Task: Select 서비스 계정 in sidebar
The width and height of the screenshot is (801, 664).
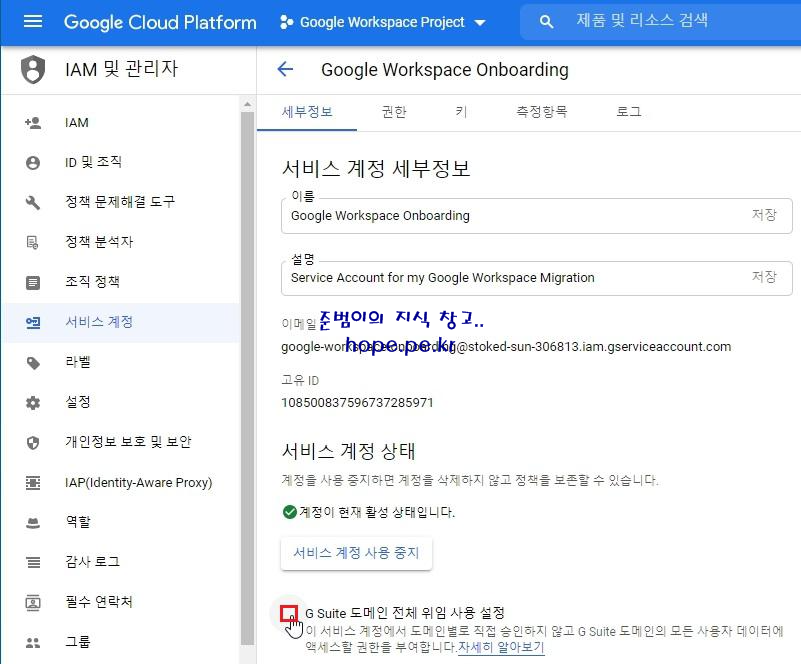Action: 122,322
